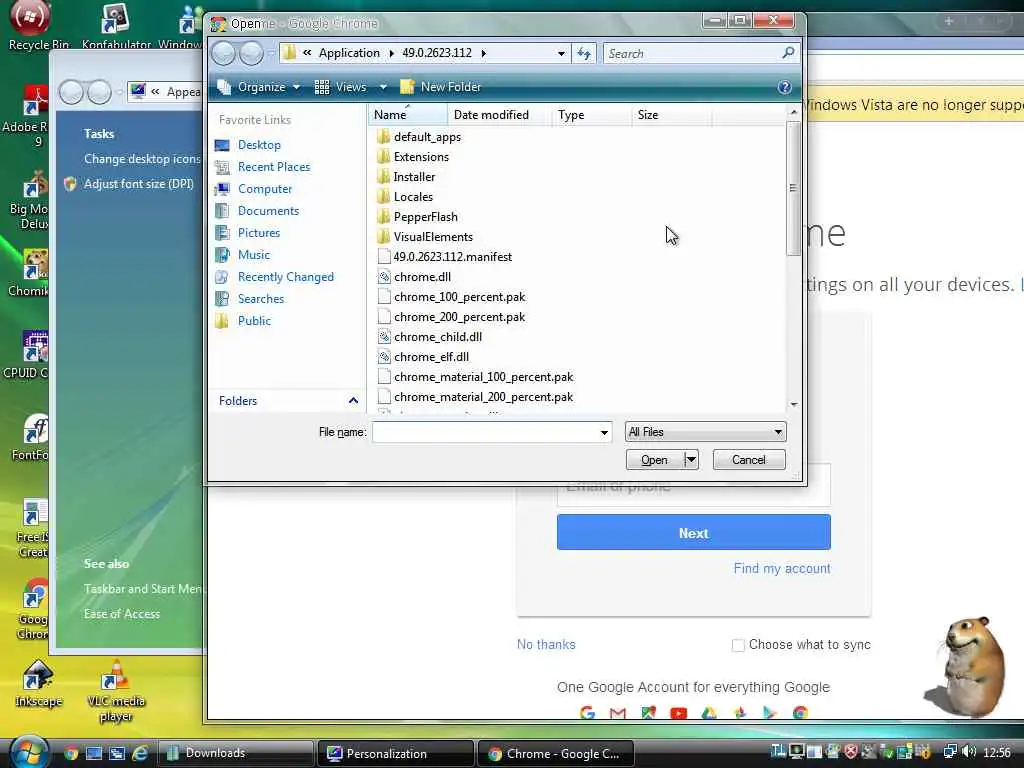
Task: Expand the Folders pane chevron
Action: coord(353,401)
